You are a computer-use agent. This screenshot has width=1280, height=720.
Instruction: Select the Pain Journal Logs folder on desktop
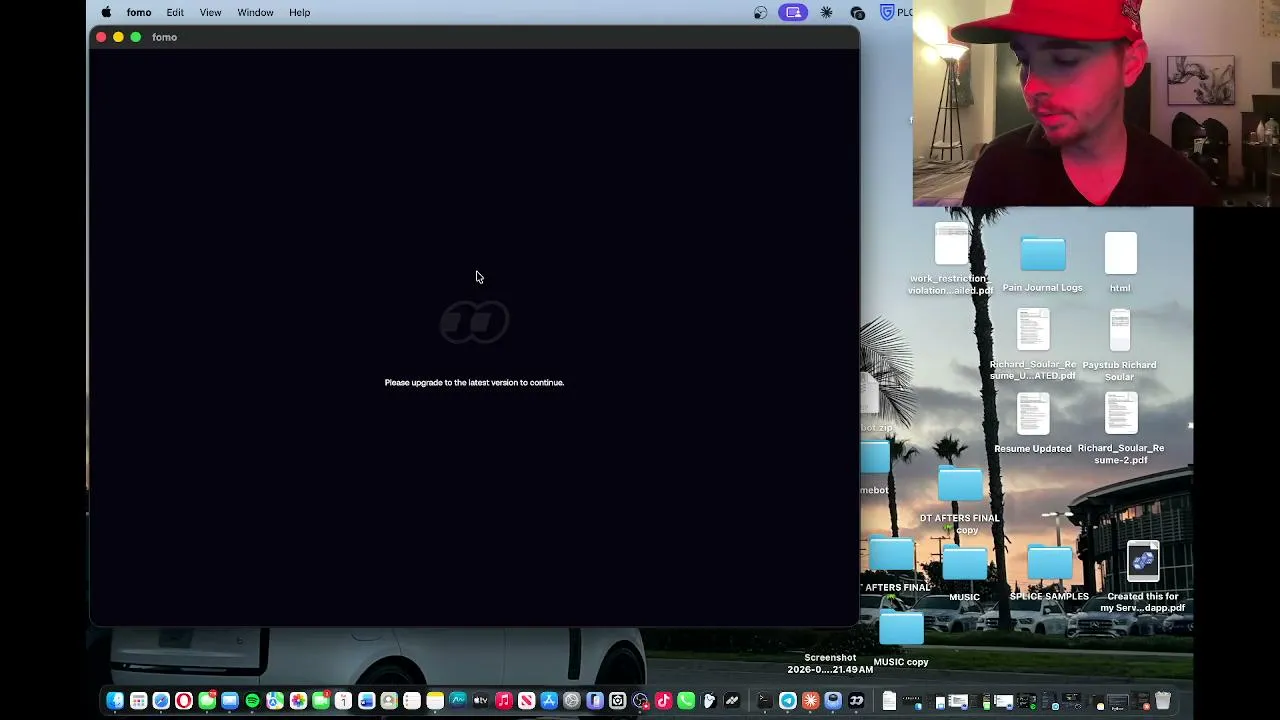click(x=1043, y=255)
